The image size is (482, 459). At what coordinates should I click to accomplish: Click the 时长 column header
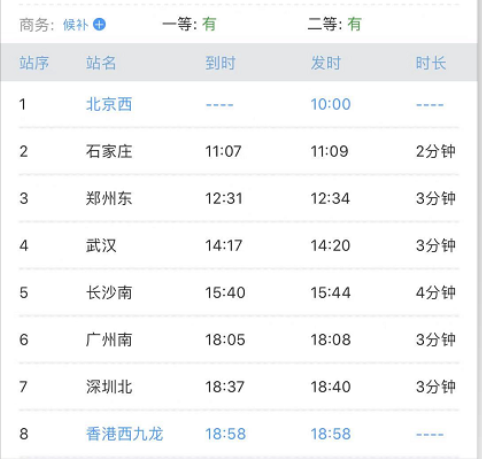431,63
